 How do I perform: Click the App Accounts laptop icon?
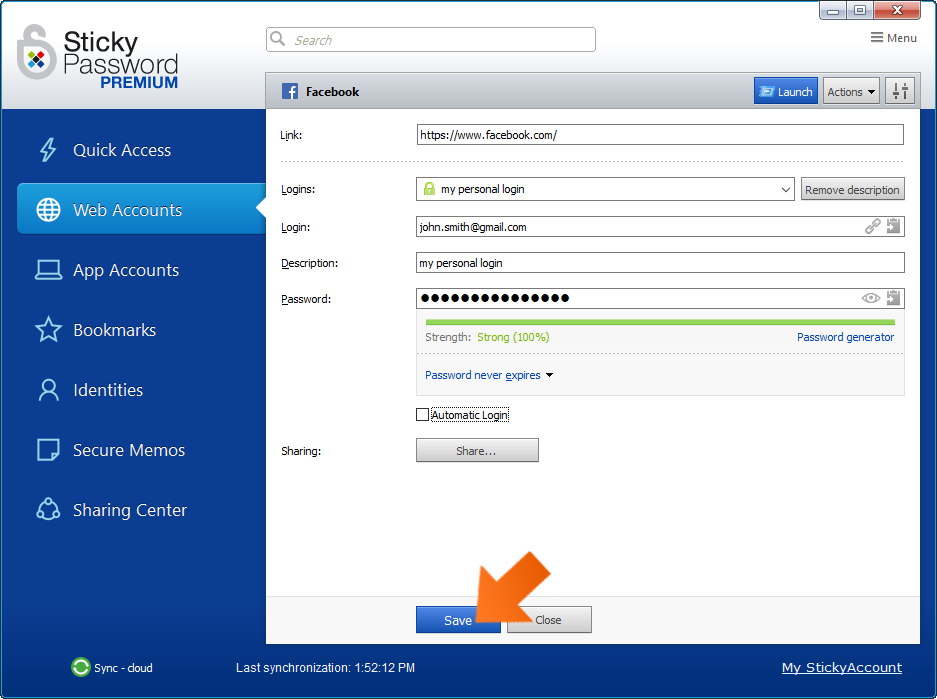point(48,270)
